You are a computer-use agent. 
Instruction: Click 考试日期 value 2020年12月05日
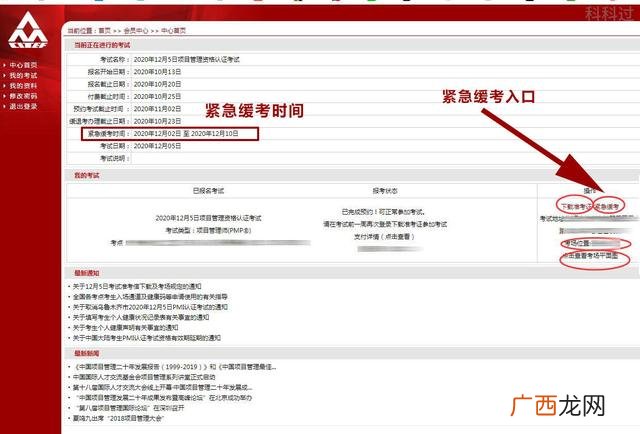pyautogui.click(x=157, y=146)
